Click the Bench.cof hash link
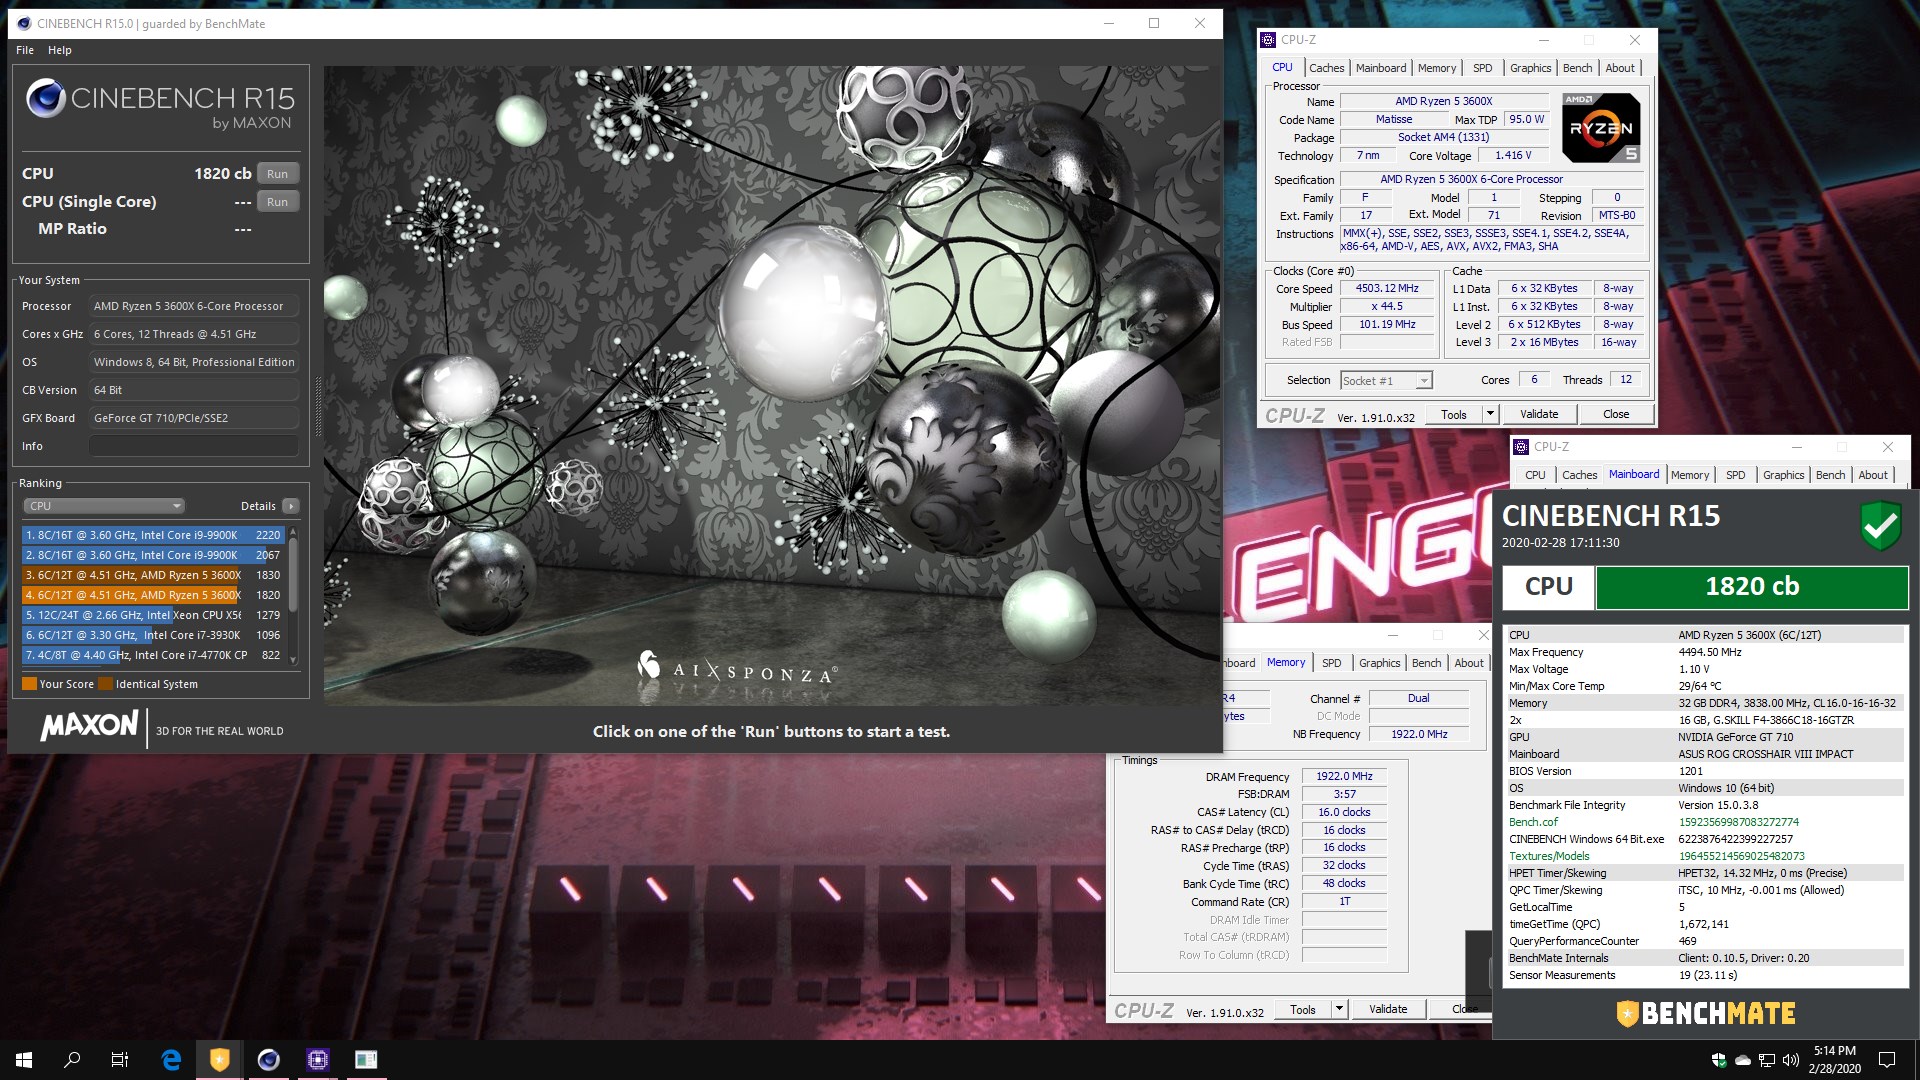1920x1080 pixels. coord(1738,822)
